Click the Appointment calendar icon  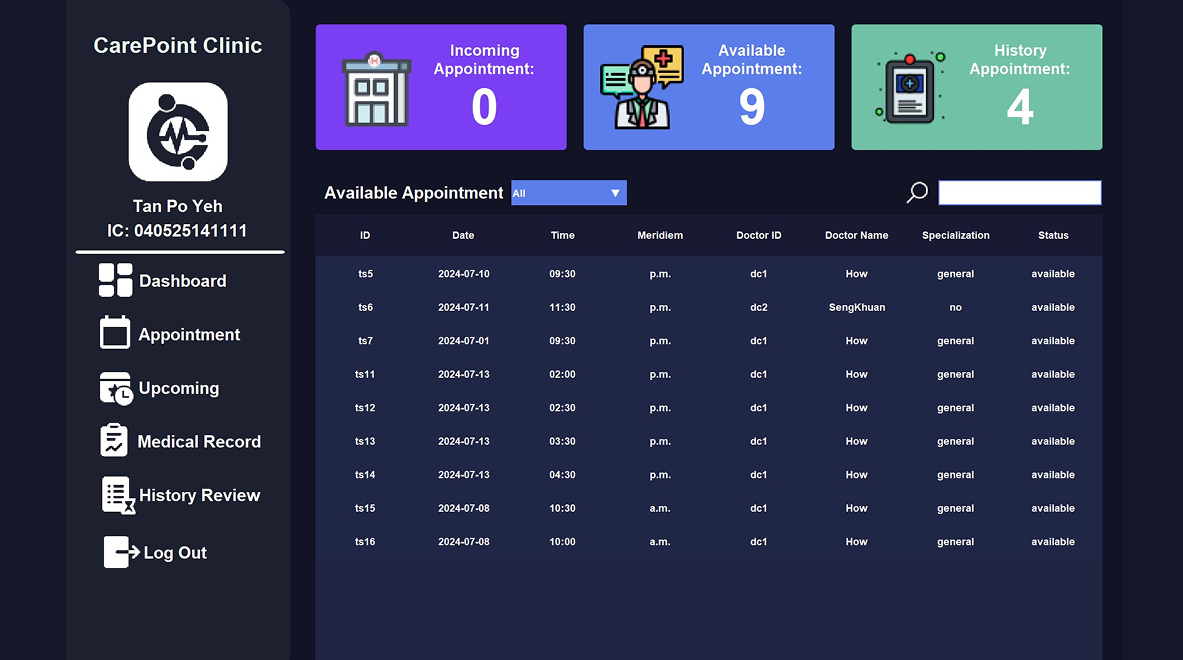115,333
